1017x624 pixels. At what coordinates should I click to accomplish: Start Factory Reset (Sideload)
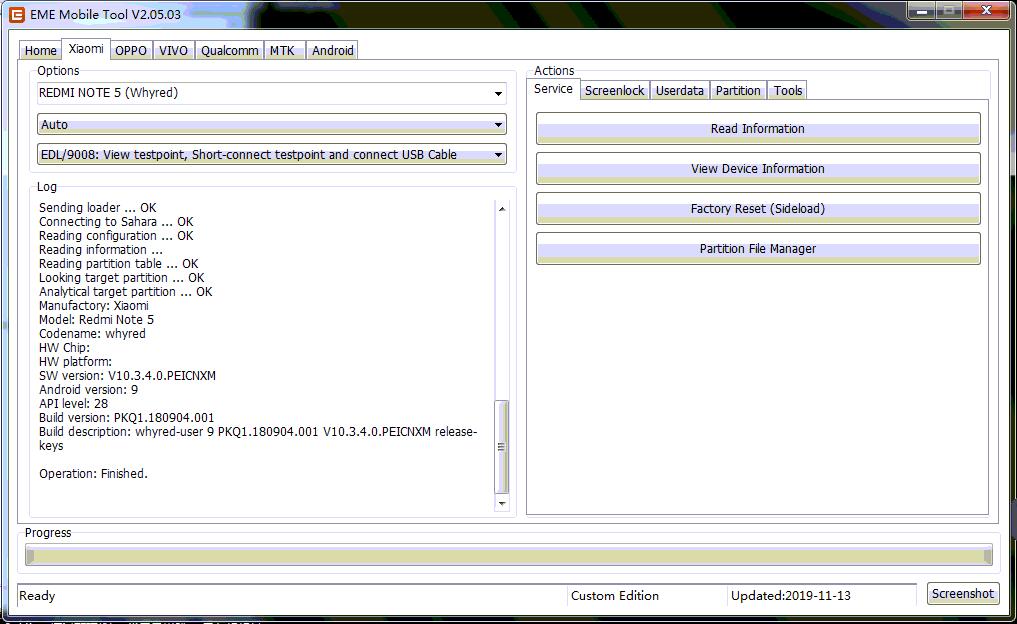tap(758, 209)
